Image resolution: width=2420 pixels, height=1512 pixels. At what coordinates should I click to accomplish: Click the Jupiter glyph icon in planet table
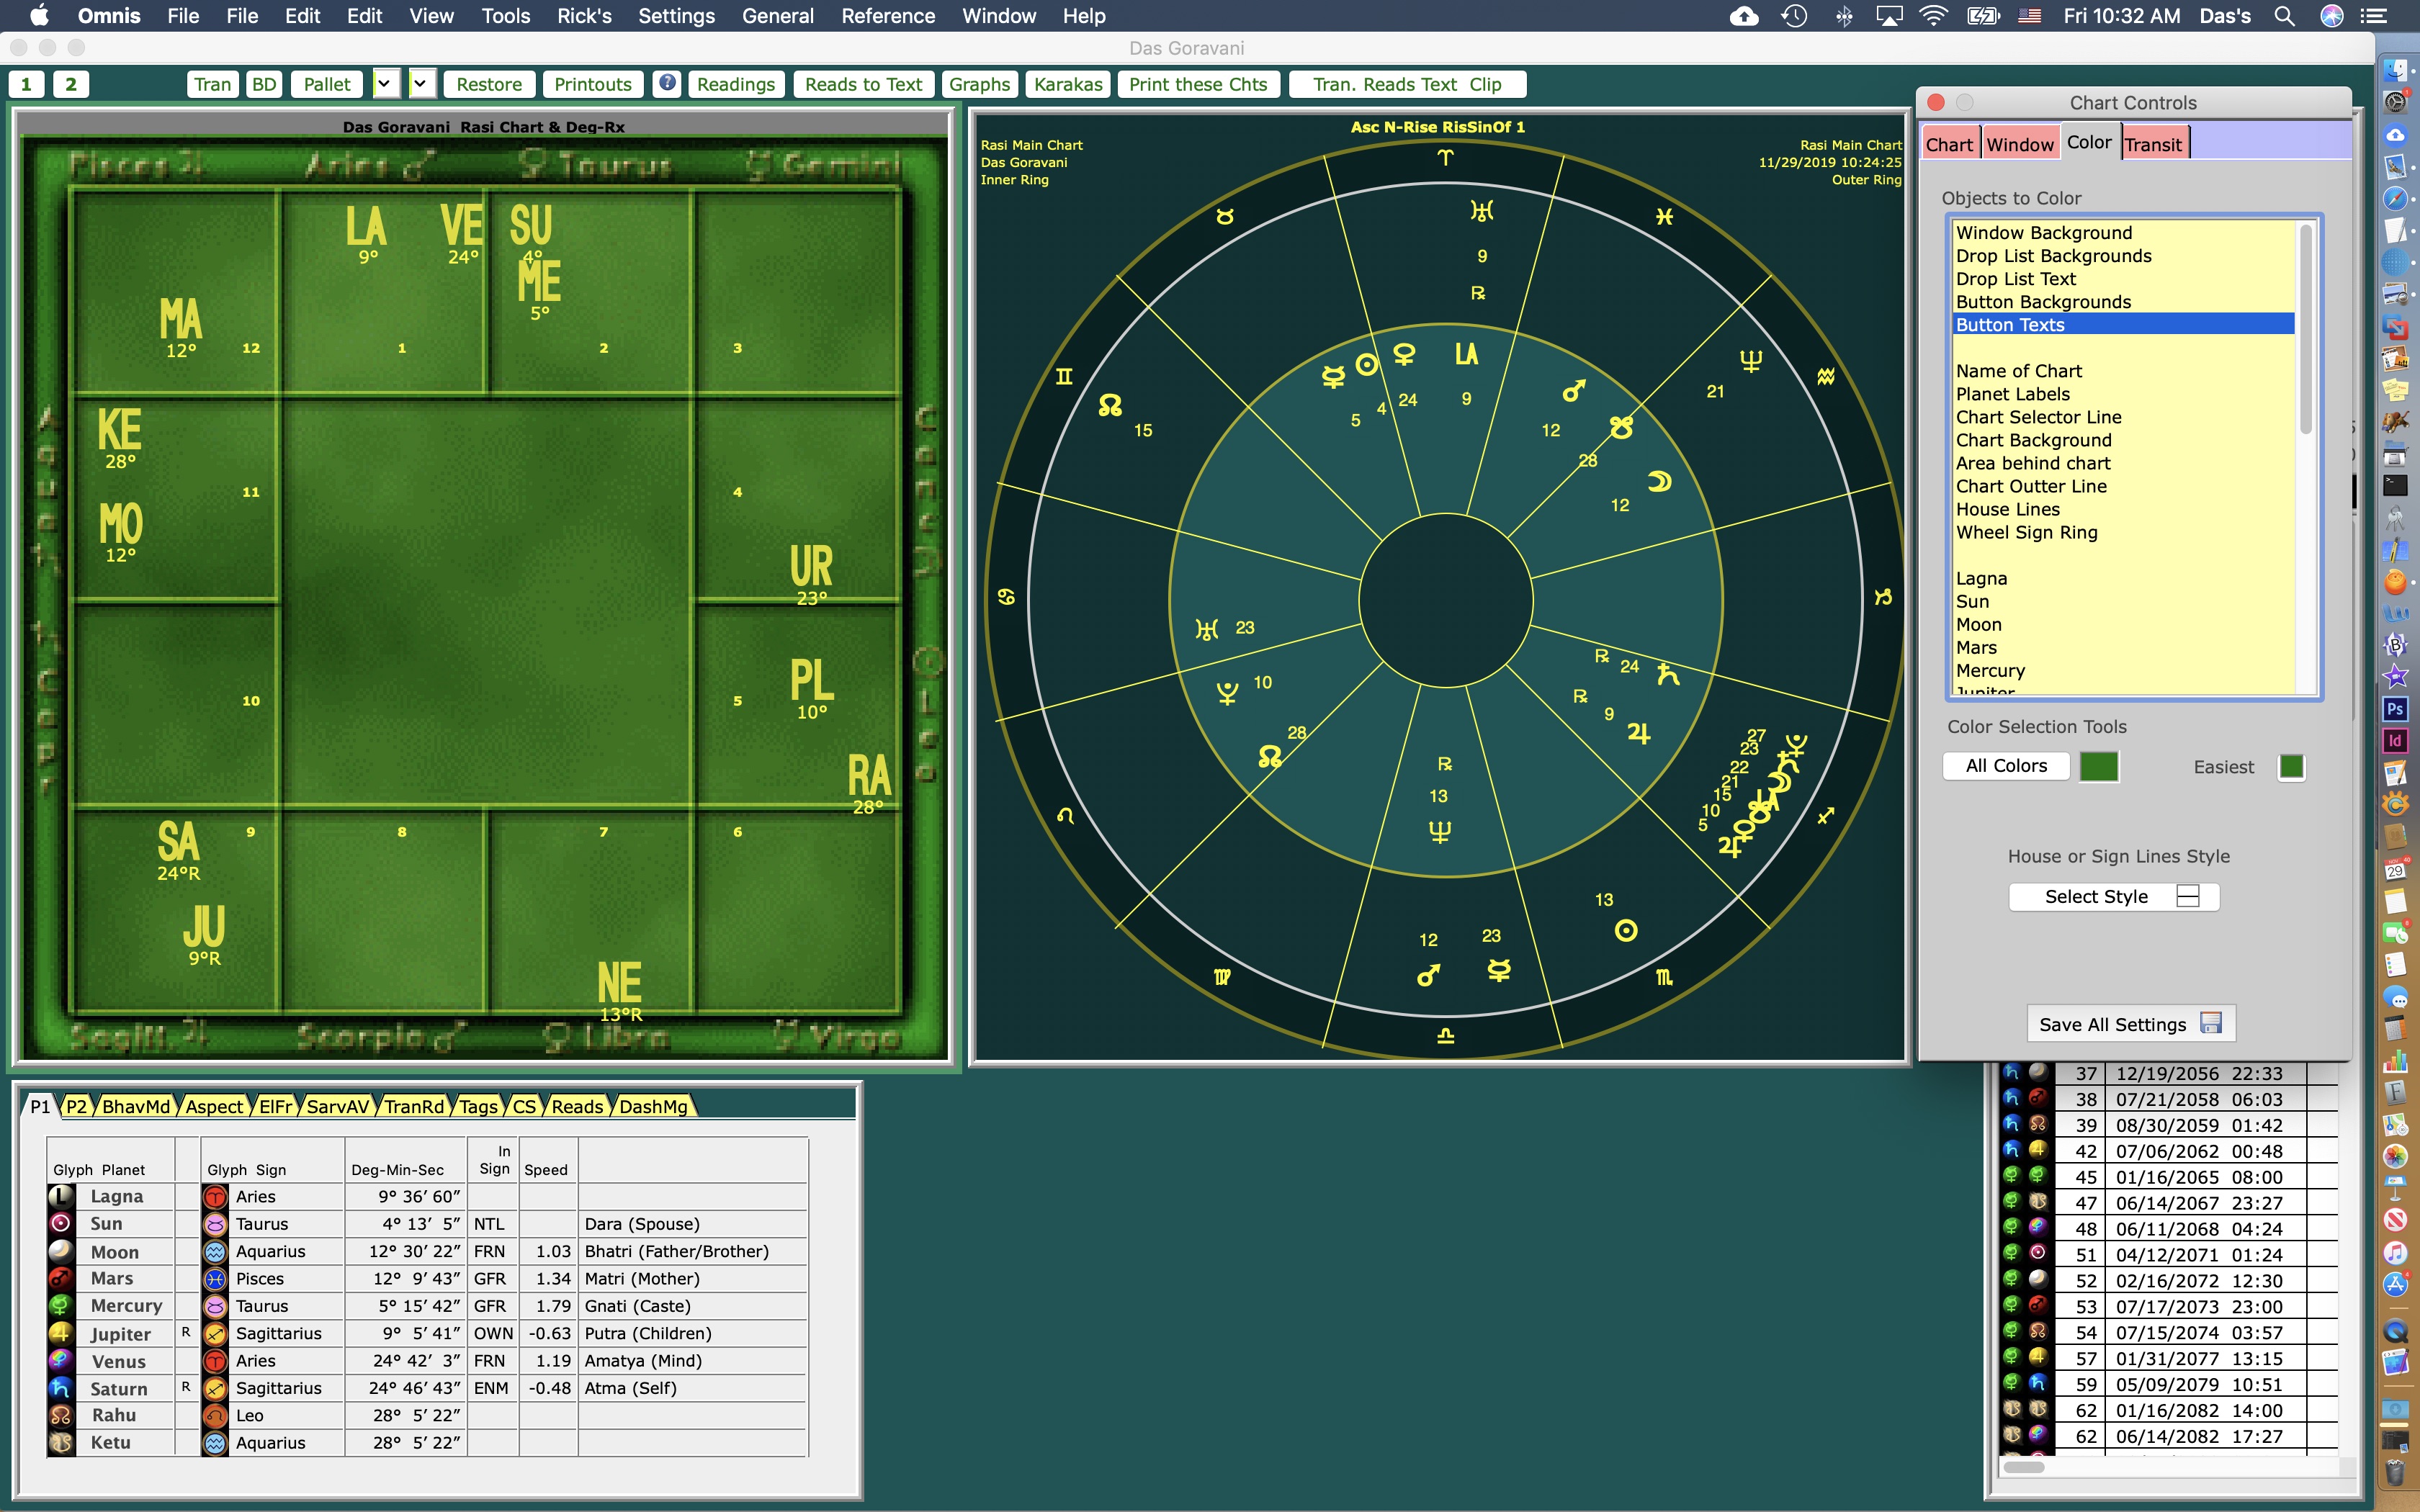click(61, 1333)
